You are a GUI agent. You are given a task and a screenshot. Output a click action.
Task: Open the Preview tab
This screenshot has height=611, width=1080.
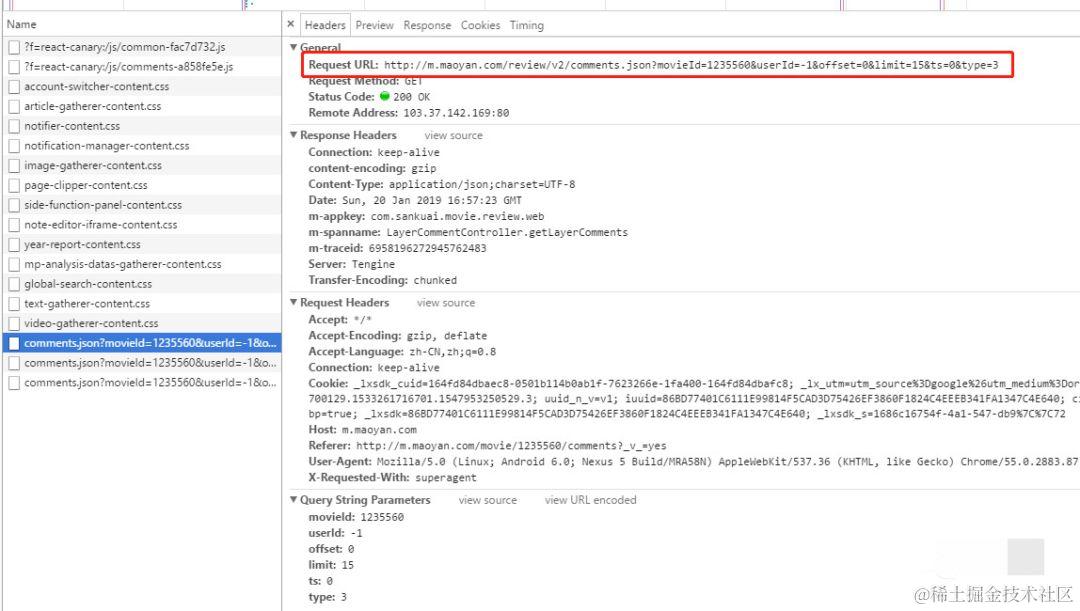(x=375, y=25)
